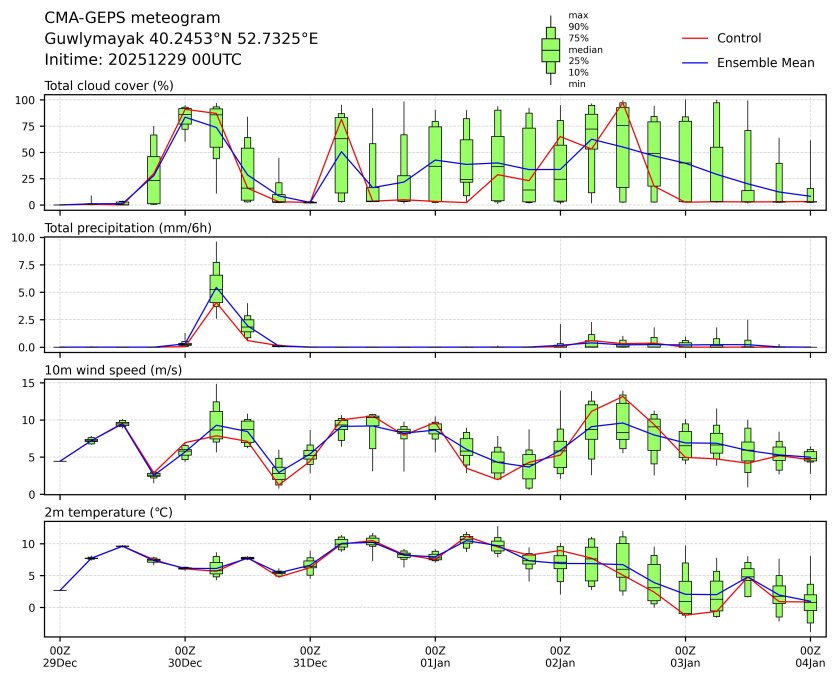The width and height of the screenshot is (837, 680).
Task: Click the red Control legend line
Action: [694, 38]
